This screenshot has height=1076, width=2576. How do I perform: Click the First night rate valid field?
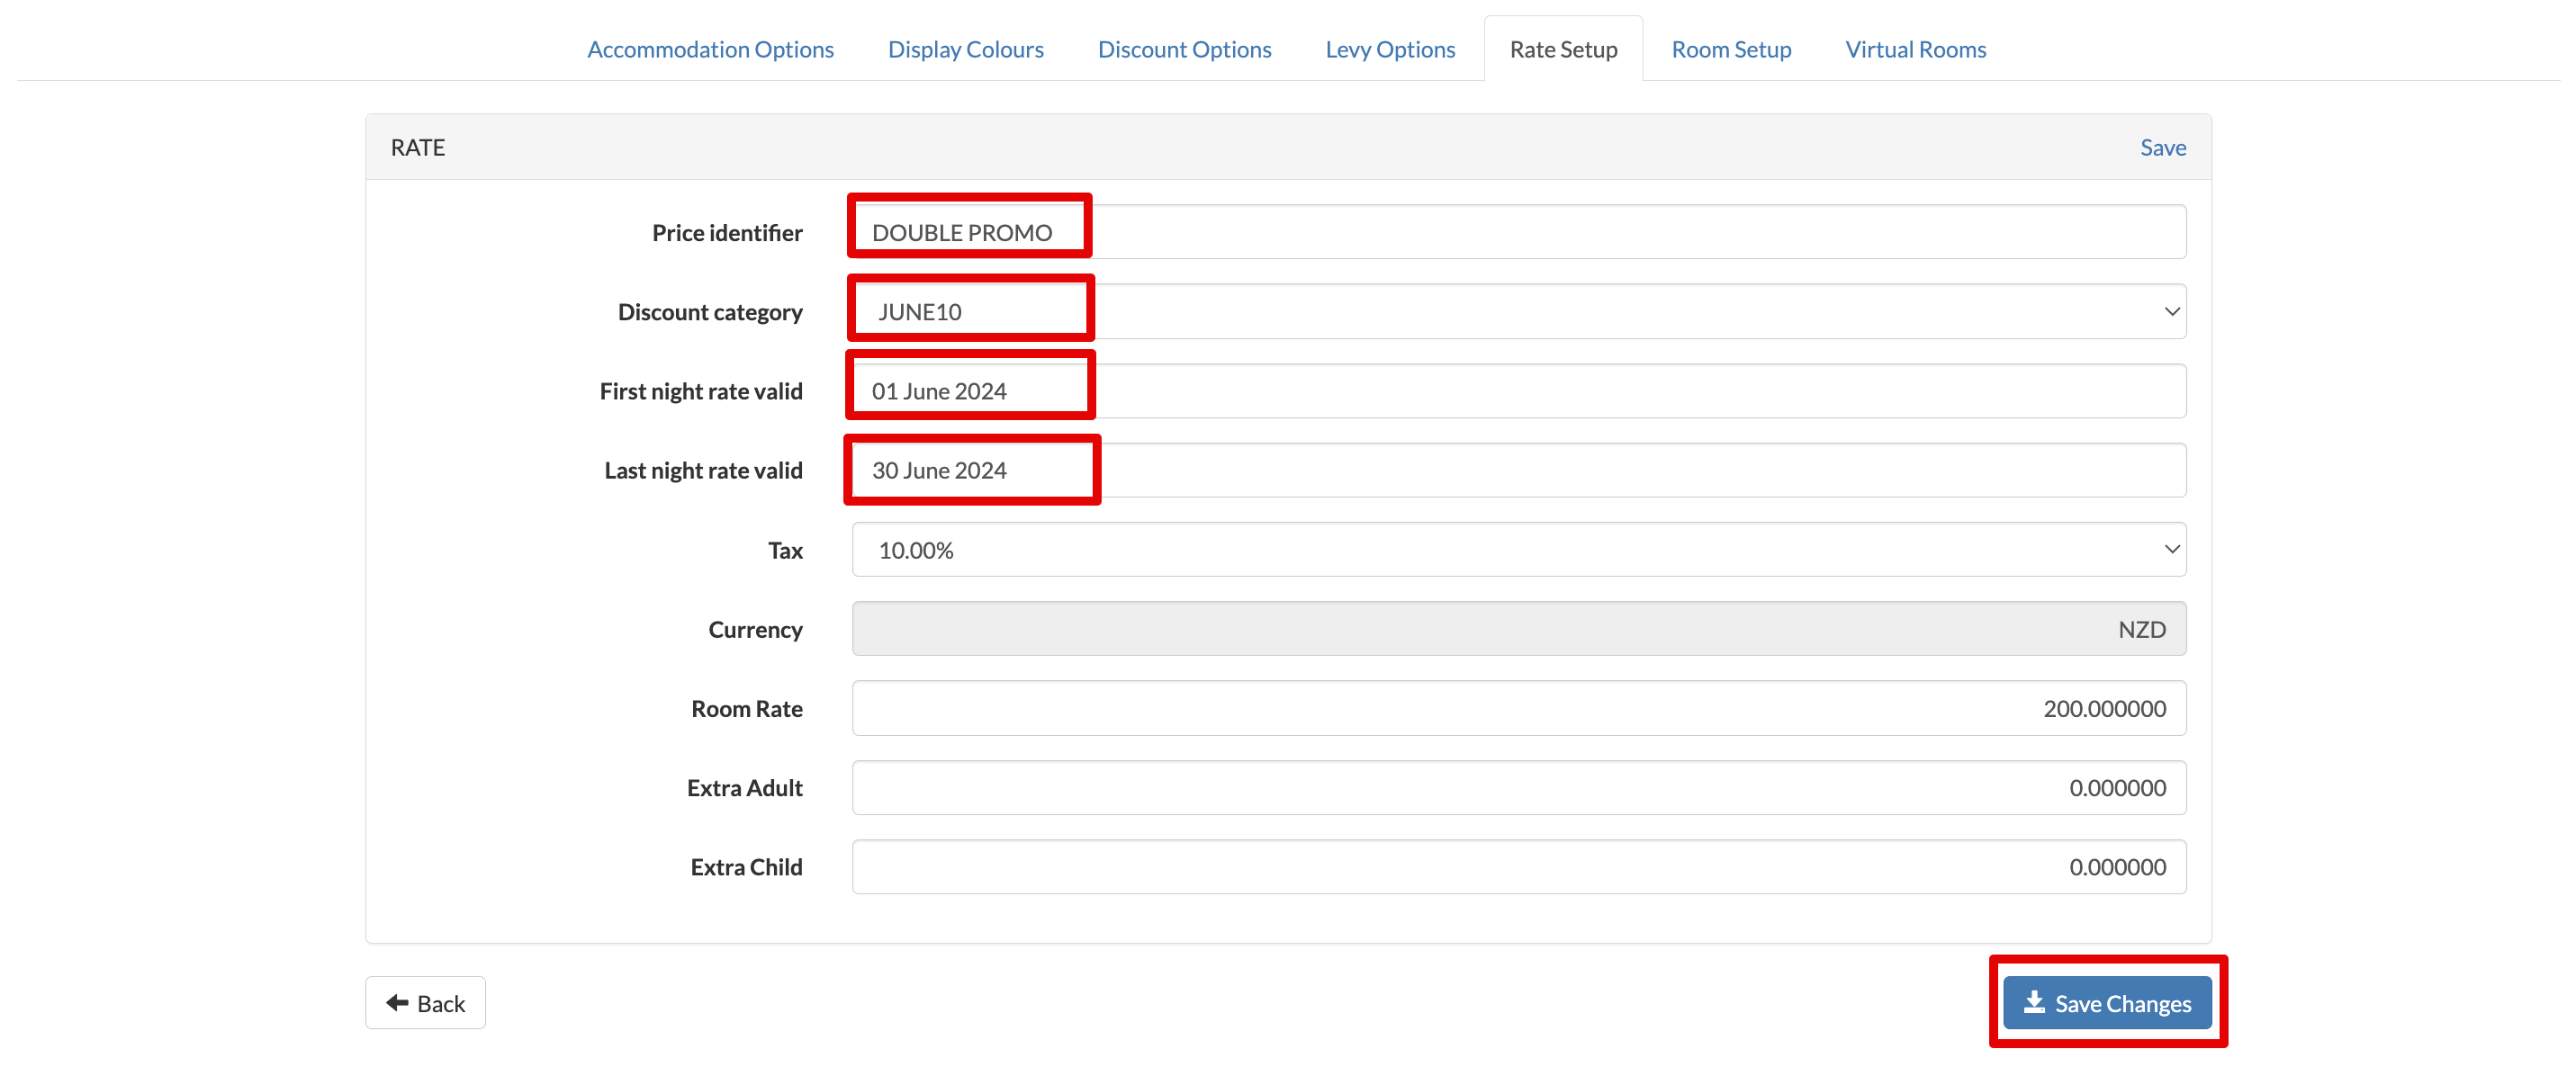[1518, 391]
